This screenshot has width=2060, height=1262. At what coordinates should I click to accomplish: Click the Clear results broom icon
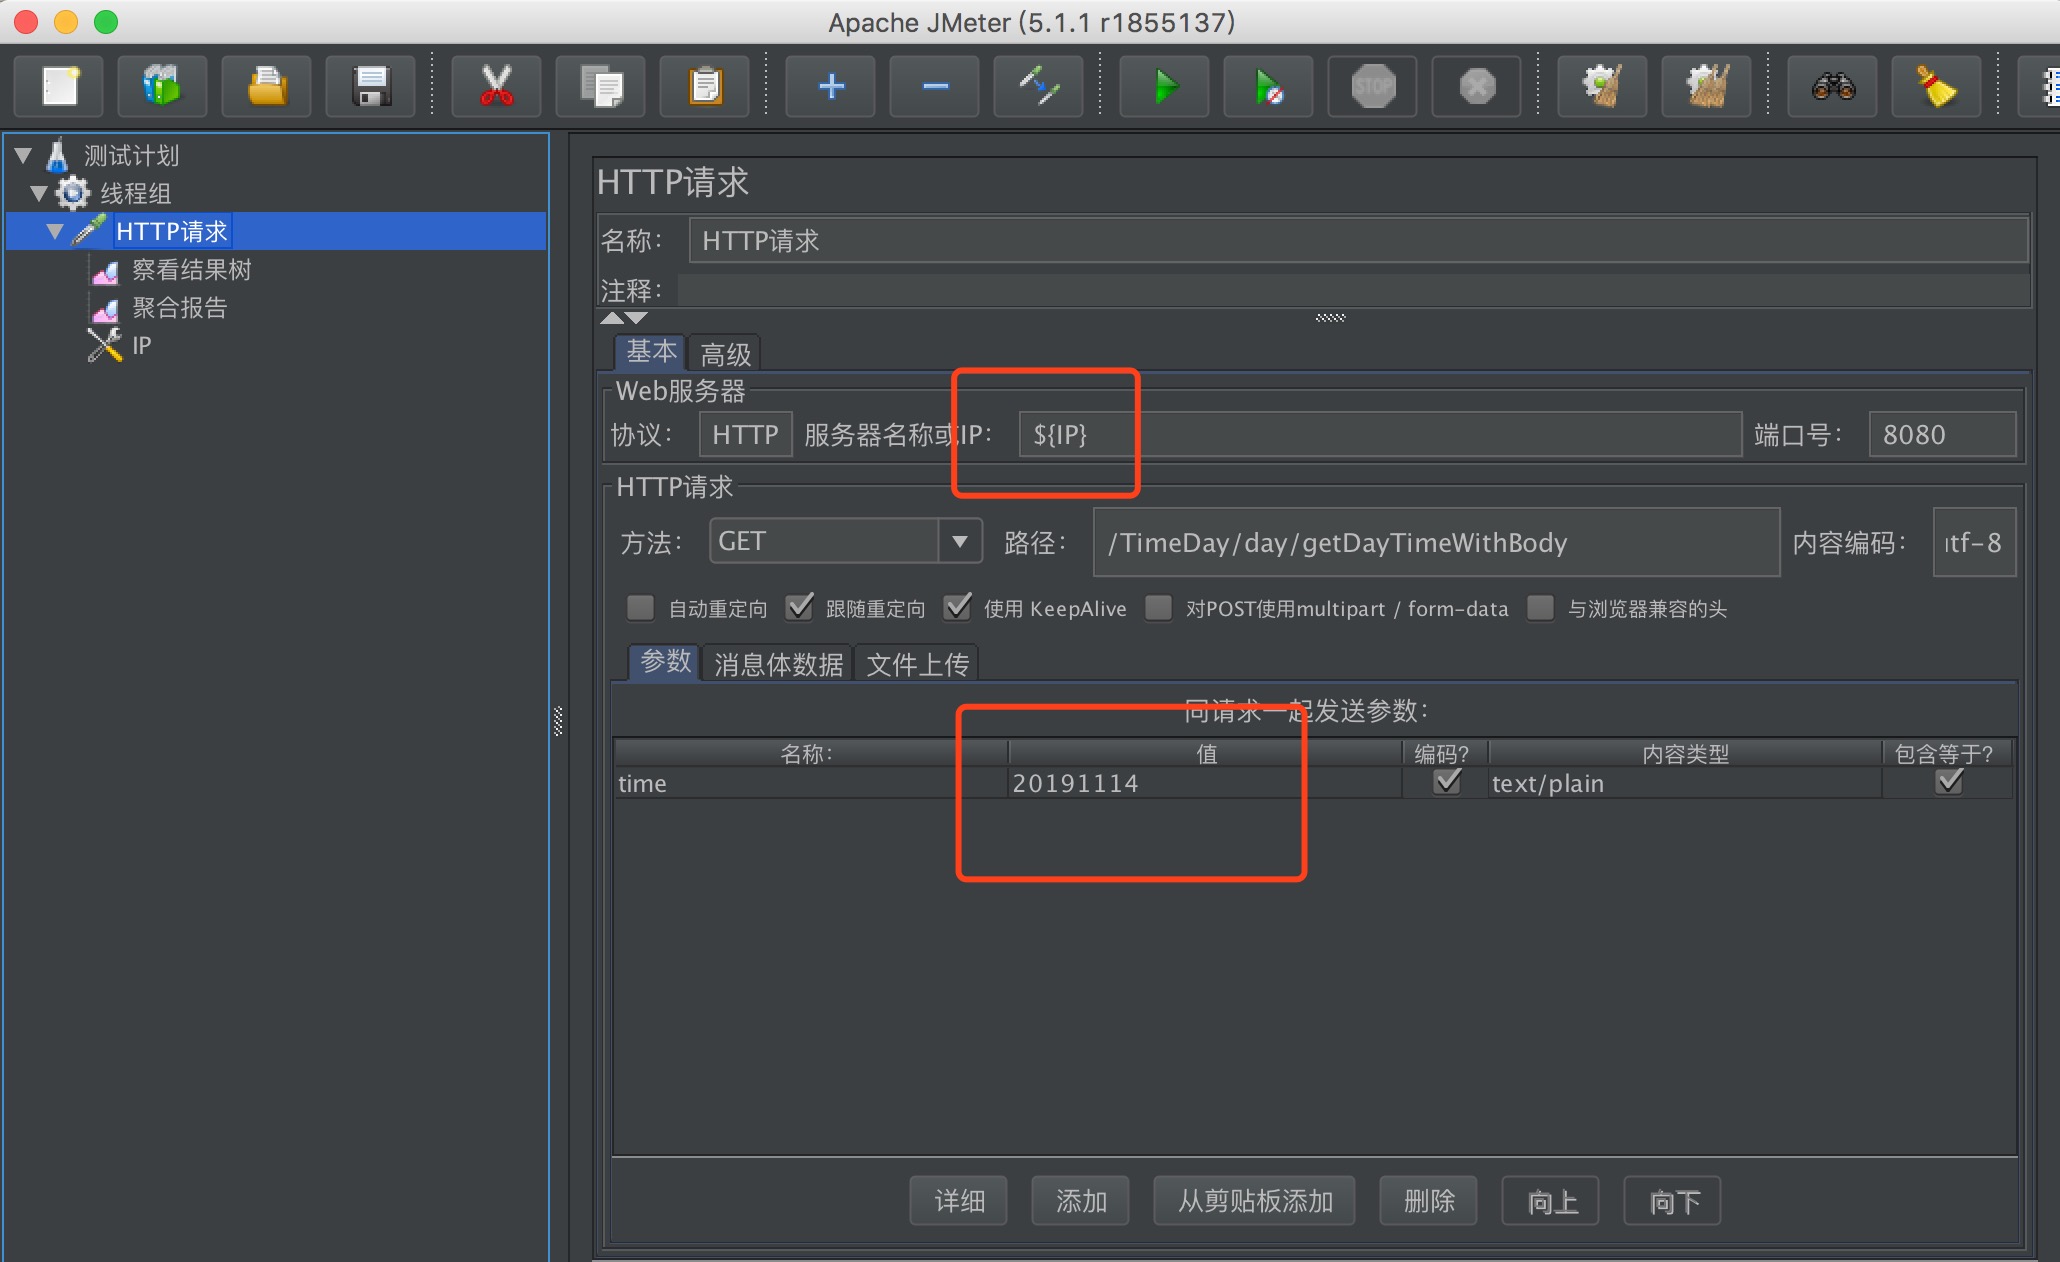(1602, 87)
